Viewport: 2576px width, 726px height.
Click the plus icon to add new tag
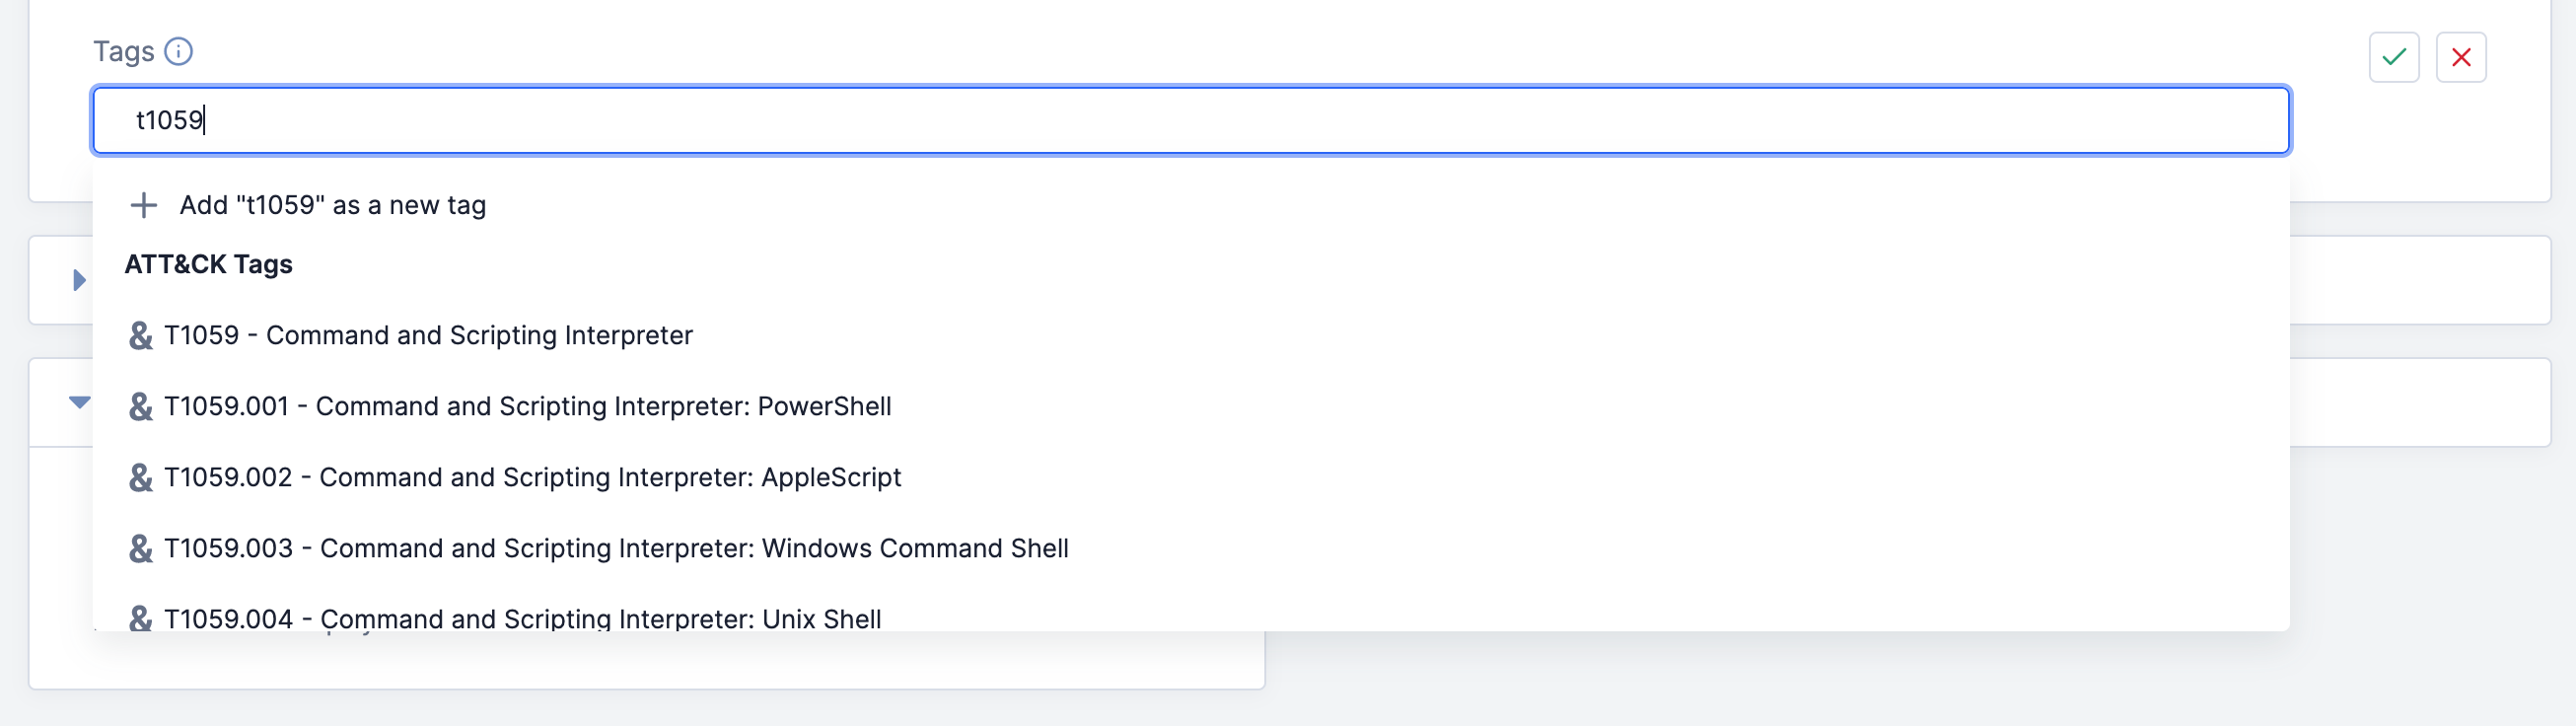click(144, 205)
